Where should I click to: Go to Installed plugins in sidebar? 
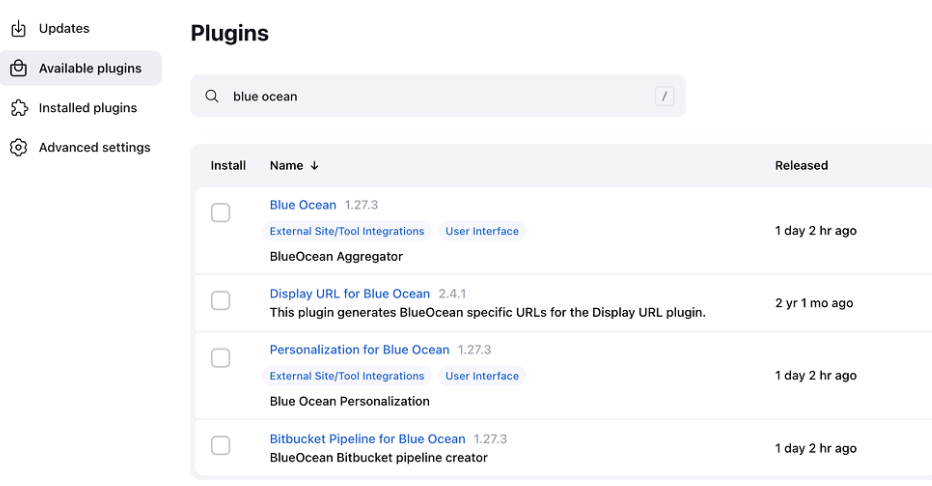pos(88,107)
